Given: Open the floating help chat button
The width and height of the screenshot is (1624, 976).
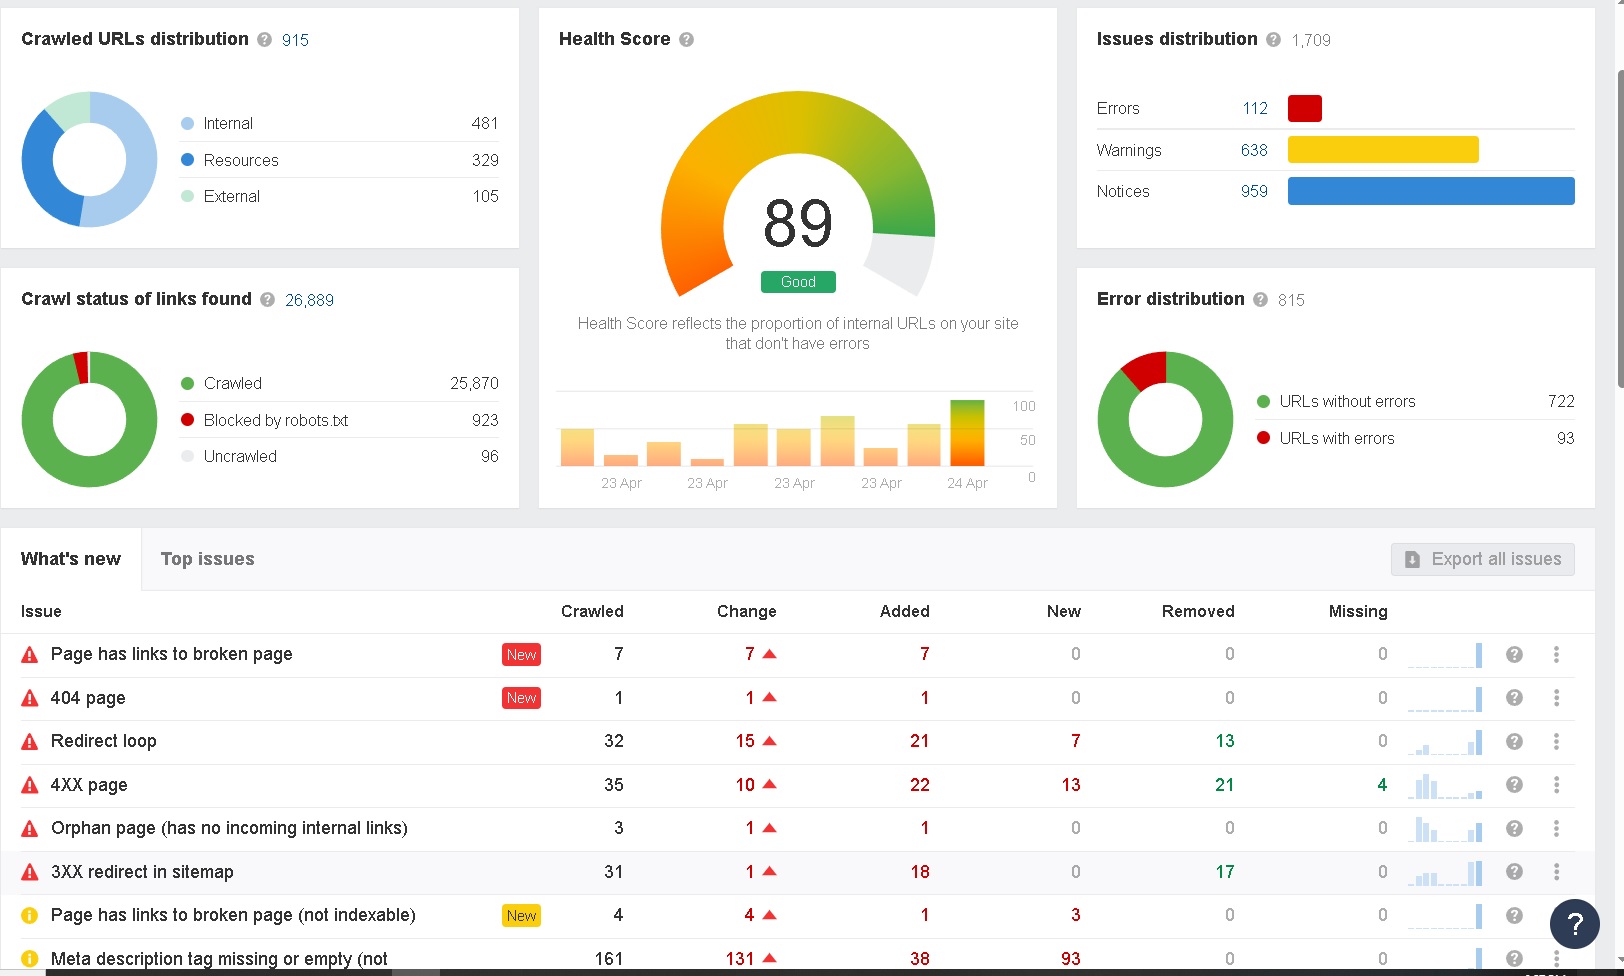Looking at the screenshot, I should click(x=1574, y=924).
